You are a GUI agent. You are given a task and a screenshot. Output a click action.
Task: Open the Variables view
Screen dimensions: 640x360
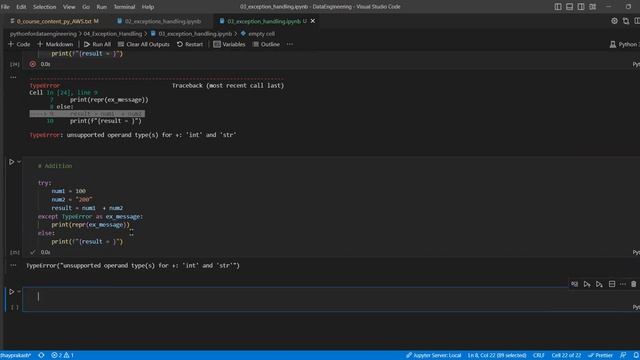(x=229, y=44)
